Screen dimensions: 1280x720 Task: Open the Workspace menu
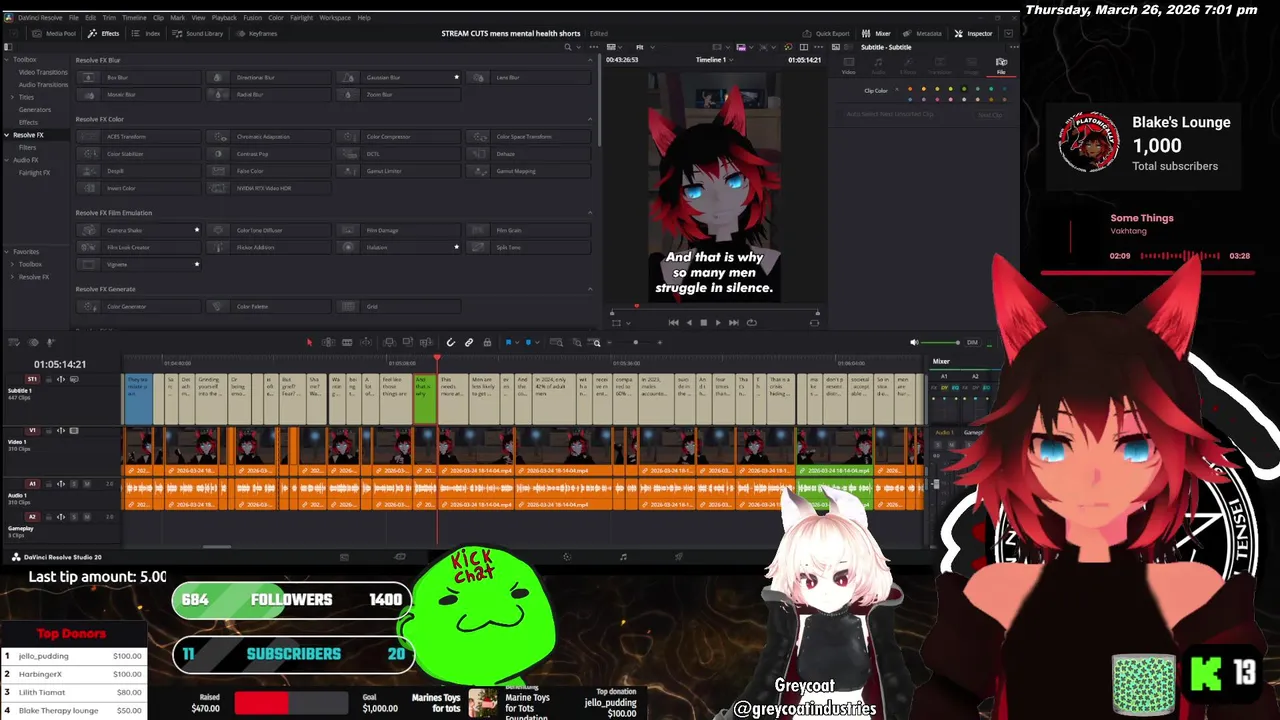pos(335,17)
